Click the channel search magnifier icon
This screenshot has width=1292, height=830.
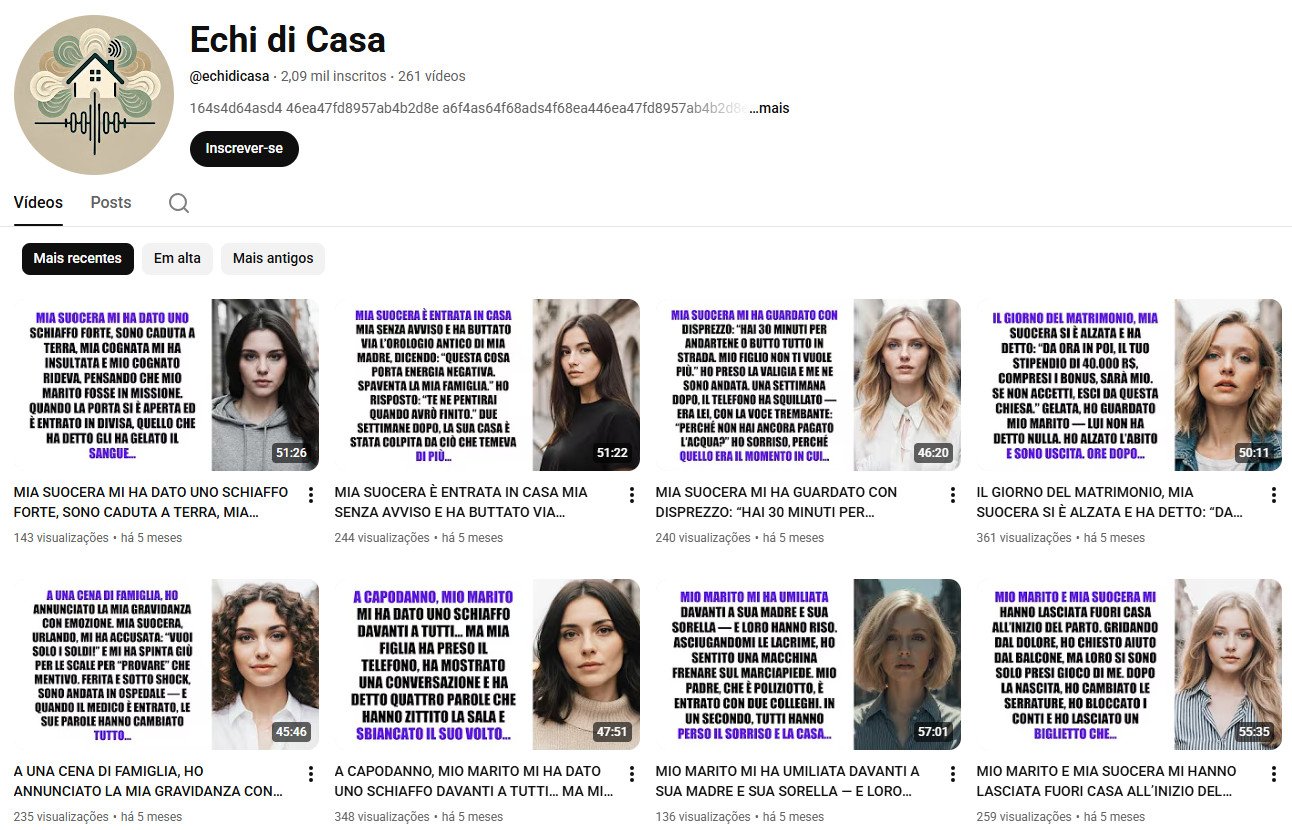(179, 203)
